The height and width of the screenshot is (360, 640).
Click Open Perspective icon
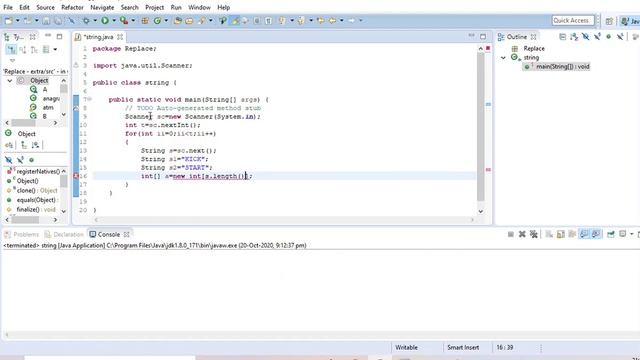(x=609, y=21)
